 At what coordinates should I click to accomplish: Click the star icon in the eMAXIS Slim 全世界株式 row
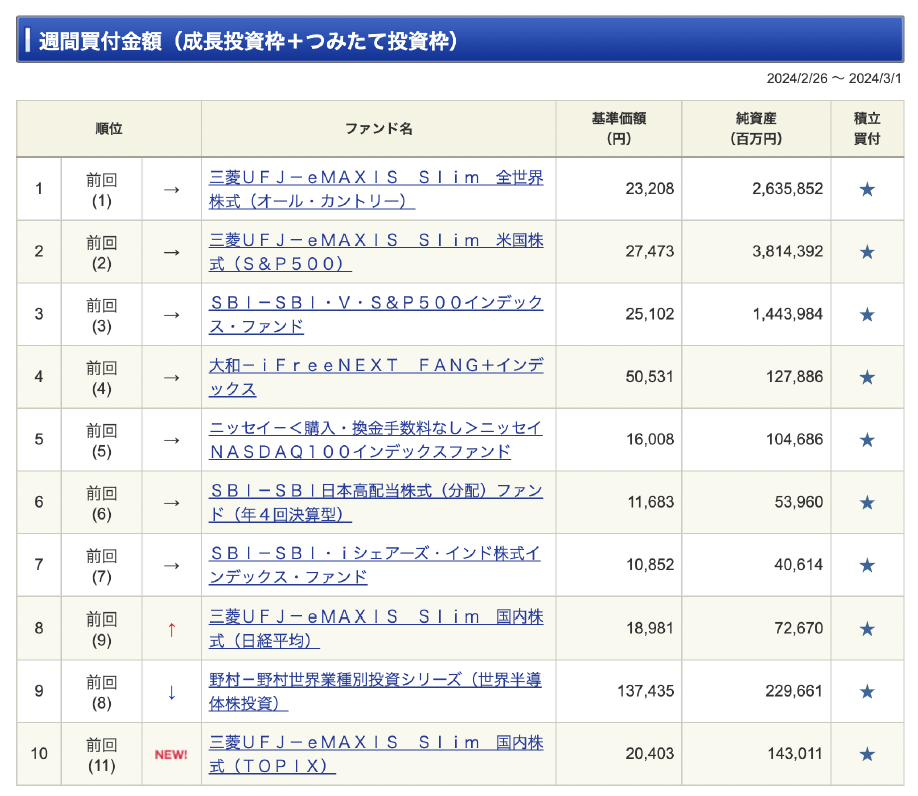click(x=867, y=189)
